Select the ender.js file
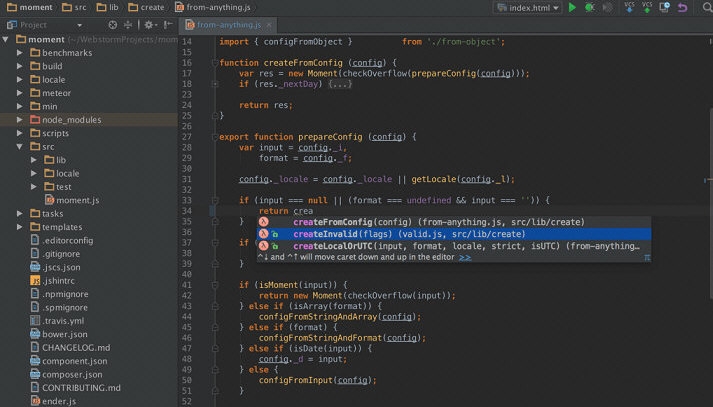Viewport: 713px width, 407px height. pos(53,401)
